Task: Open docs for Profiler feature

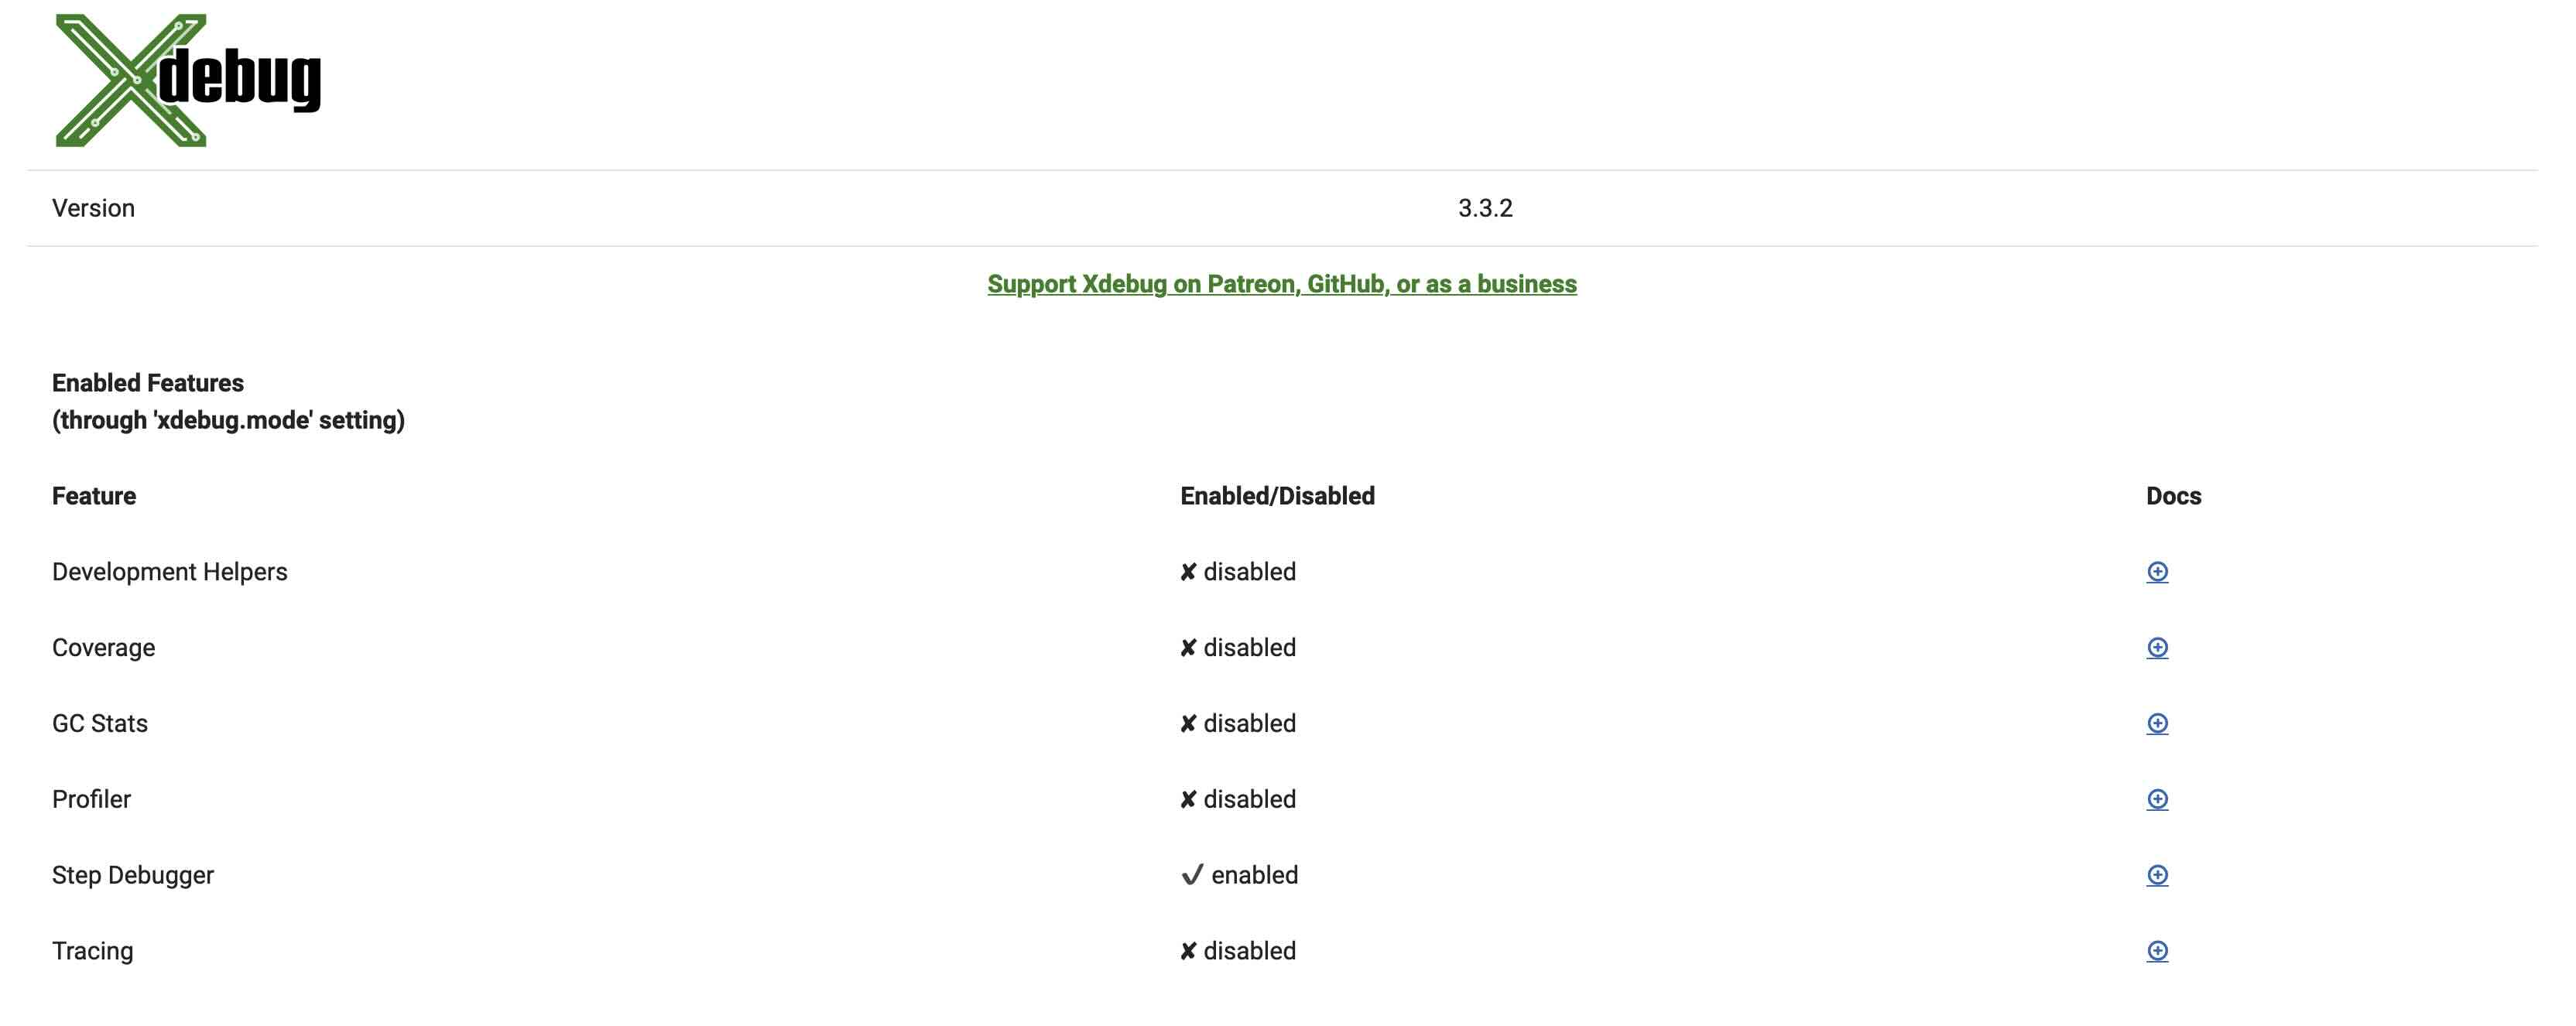Action: 2157,799
